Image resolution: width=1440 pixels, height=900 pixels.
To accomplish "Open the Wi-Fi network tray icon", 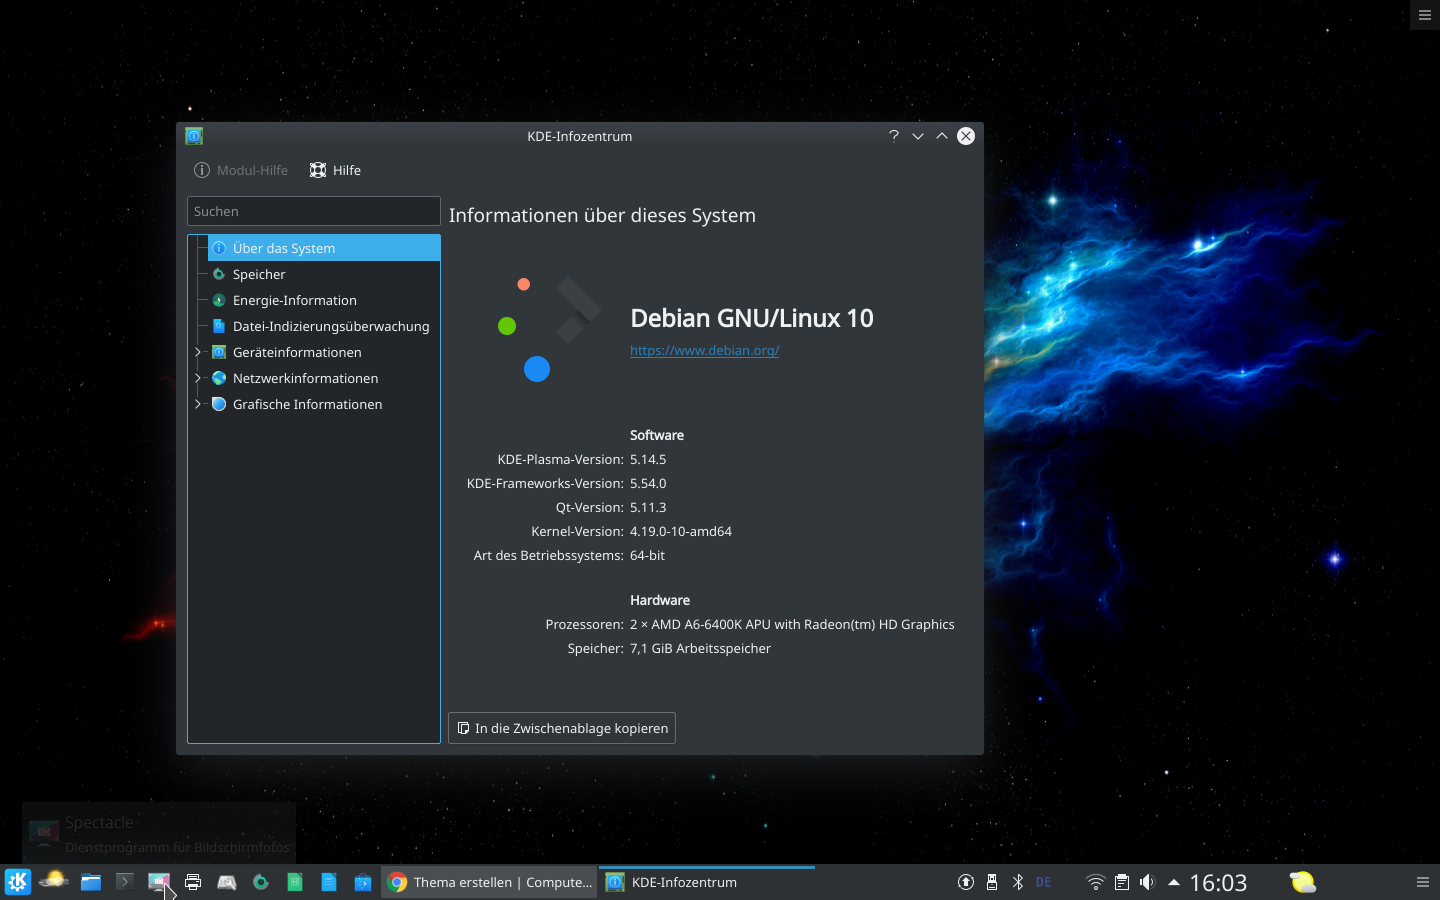I will (1096, 882).
